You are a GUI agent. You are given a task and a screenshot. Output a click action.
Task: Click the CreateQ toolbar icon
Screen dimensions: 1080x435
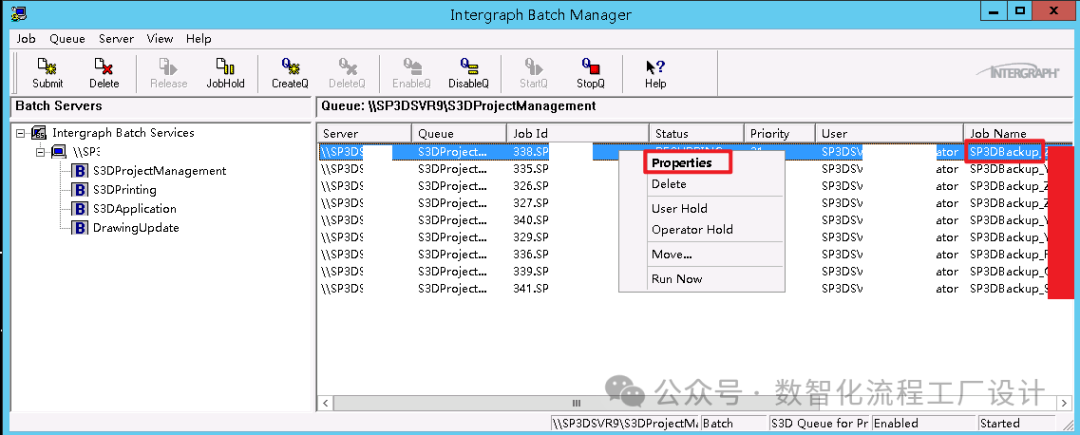tap(289, 67)
